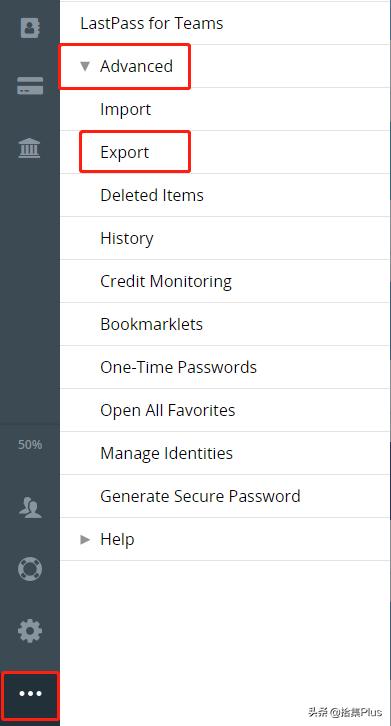Click Open All Favorites
391x726 pixels.
coord(225,410)
